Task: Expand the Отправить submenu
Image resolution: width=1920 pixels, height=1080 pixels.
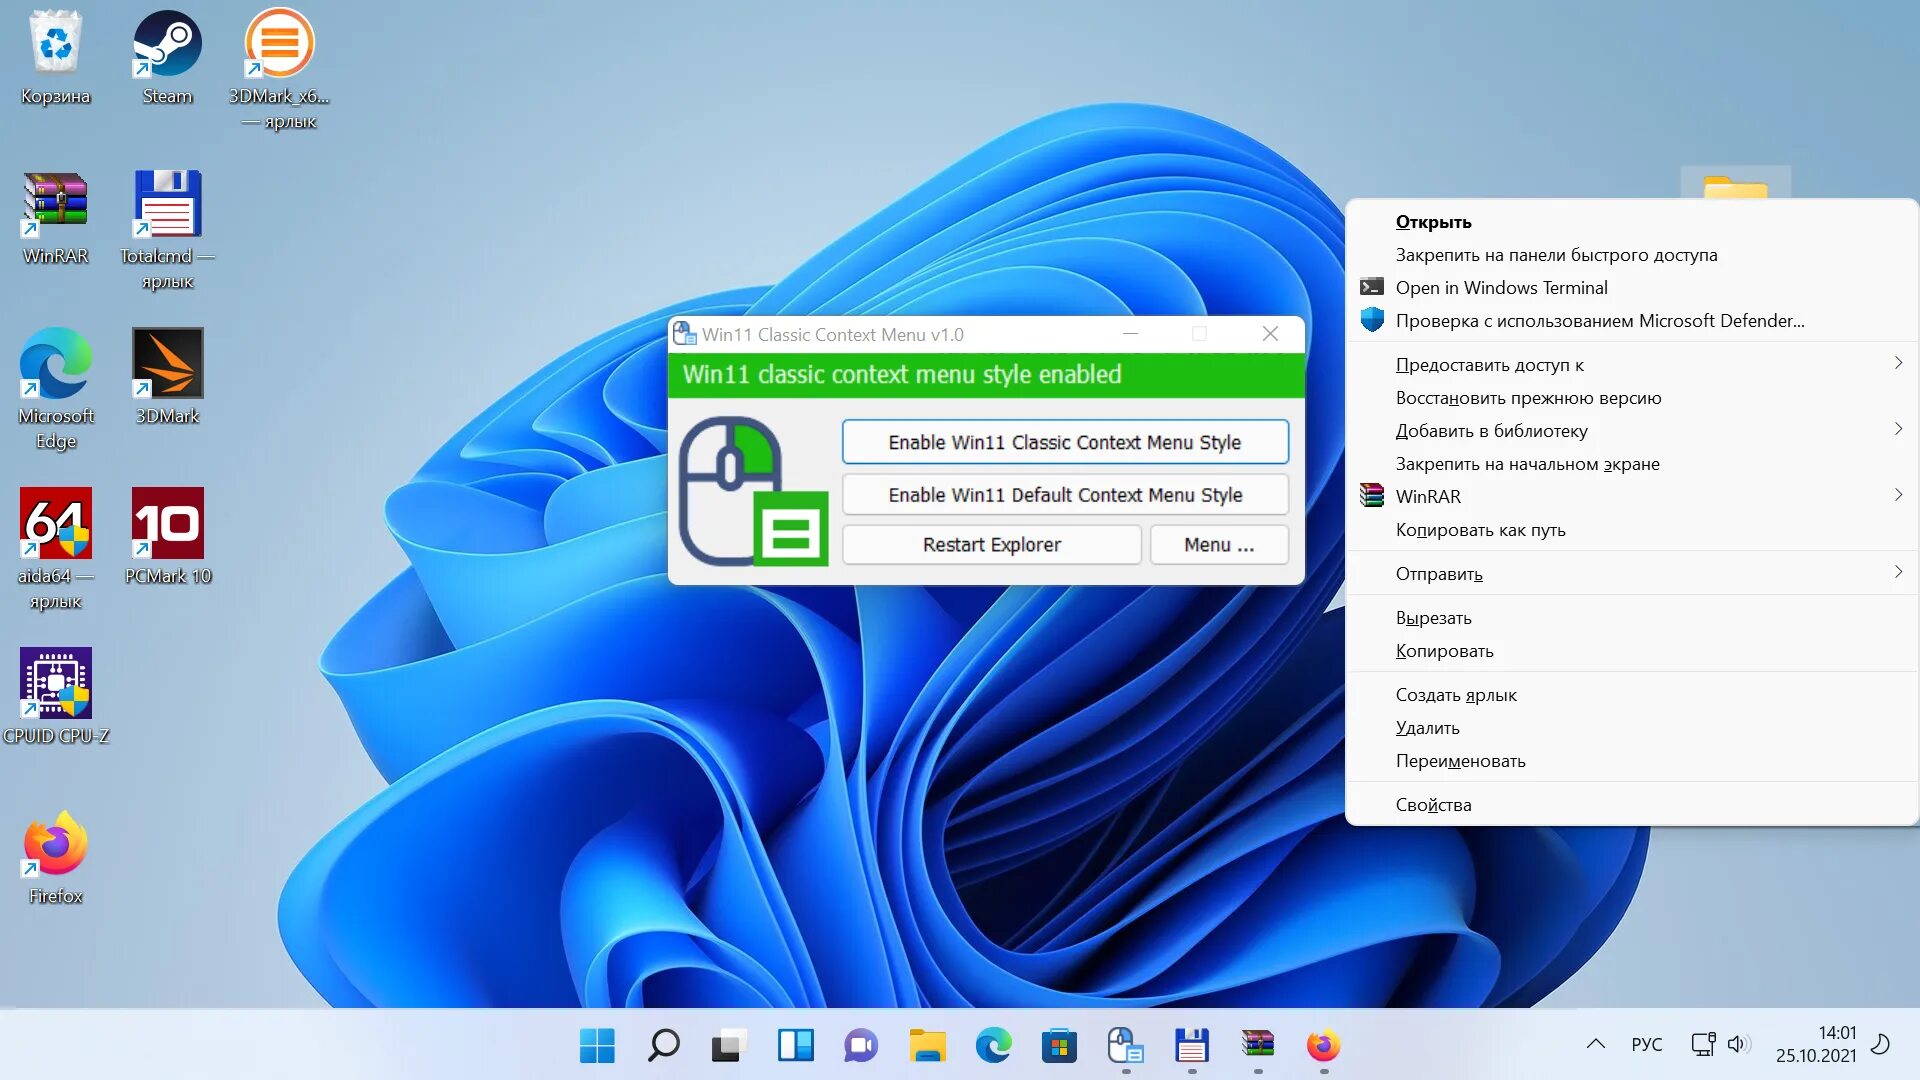Action: [1897, 573]
